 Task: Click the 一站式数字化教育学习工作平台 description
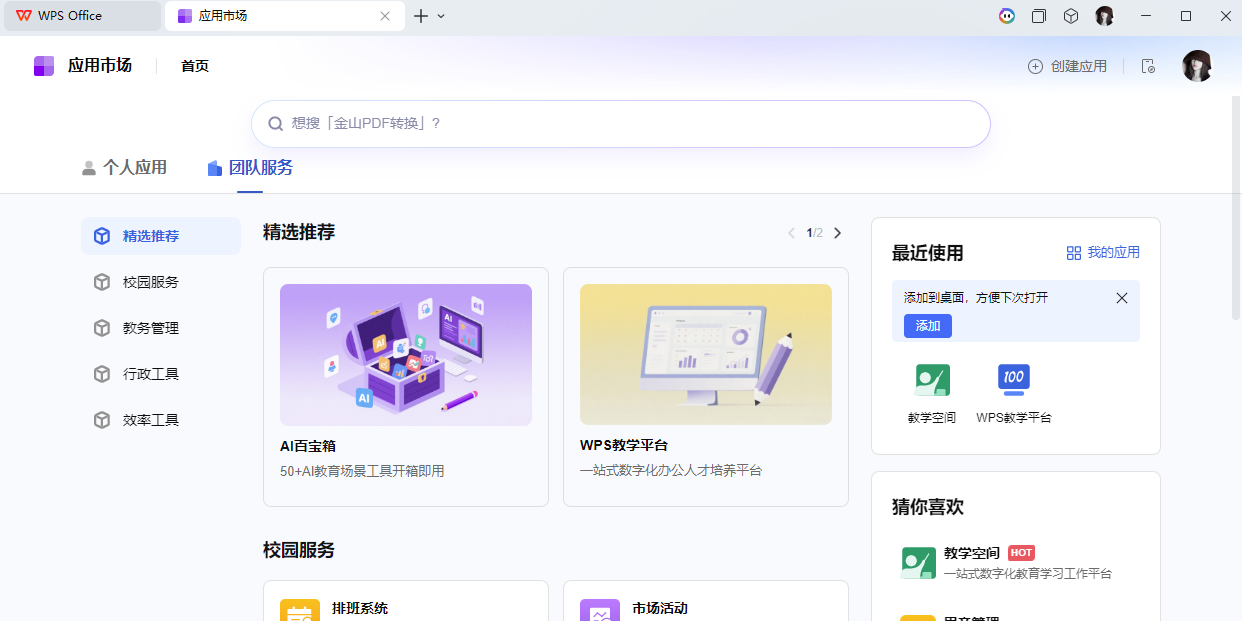[x=1028, y=574]
